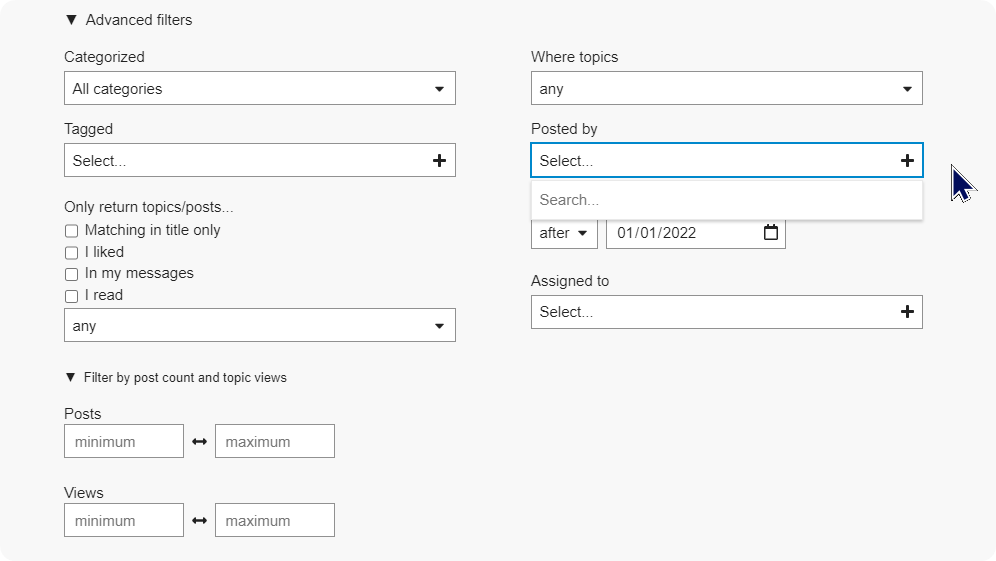Viewport: 996px width, 561px height.
Task: Click the Where topics label
Action: (574, 57)
